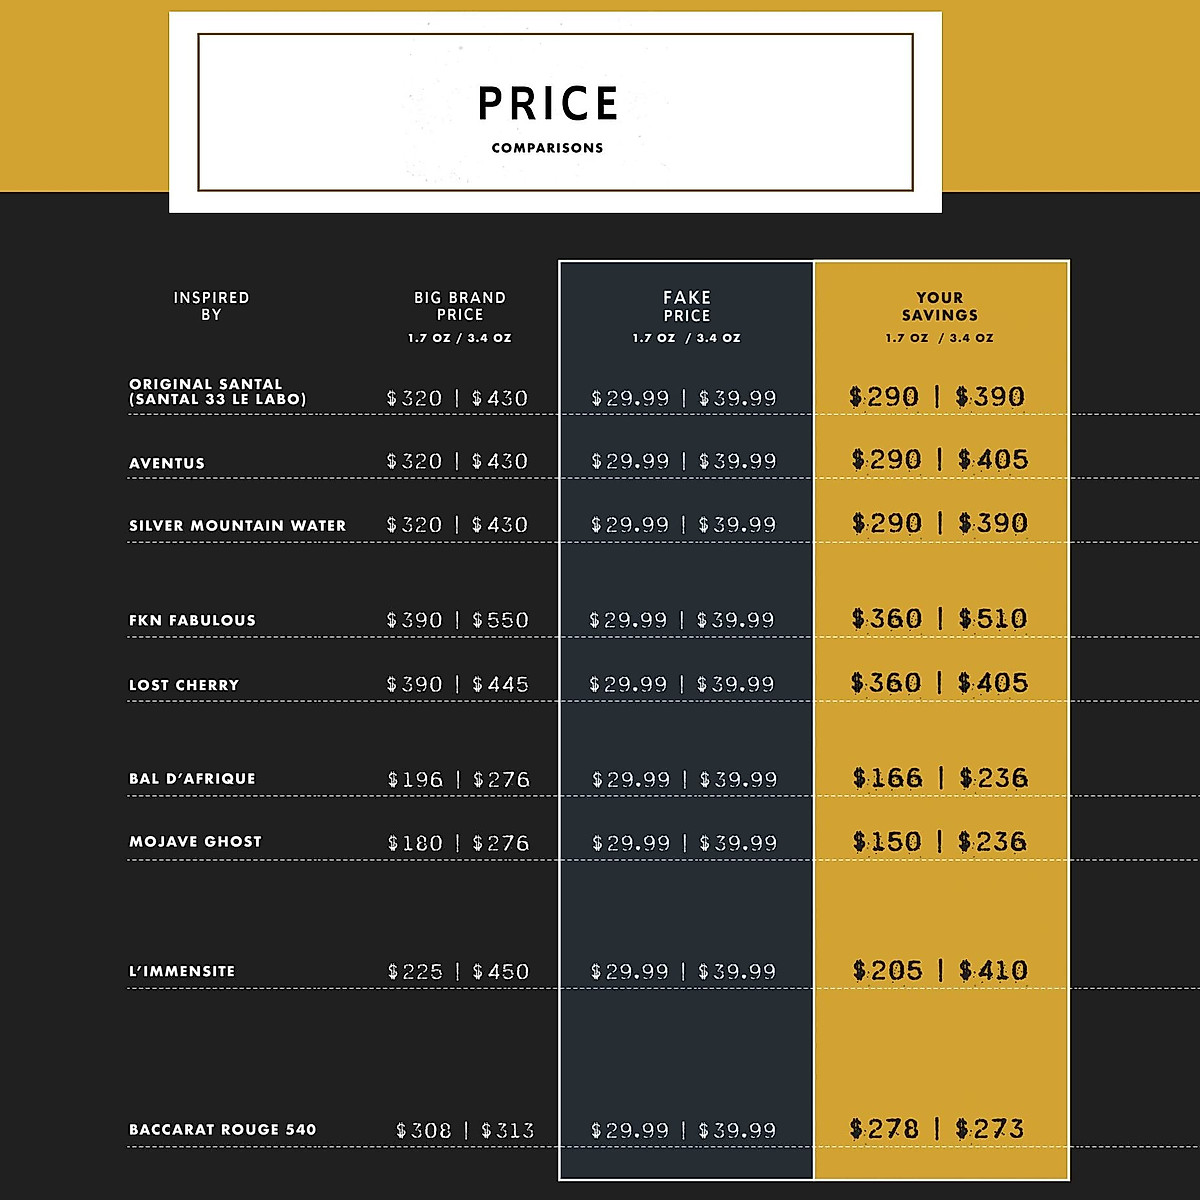Click the Lost Cherry fragrance name
This screenshot has height=1200, width=1200.
184,685
